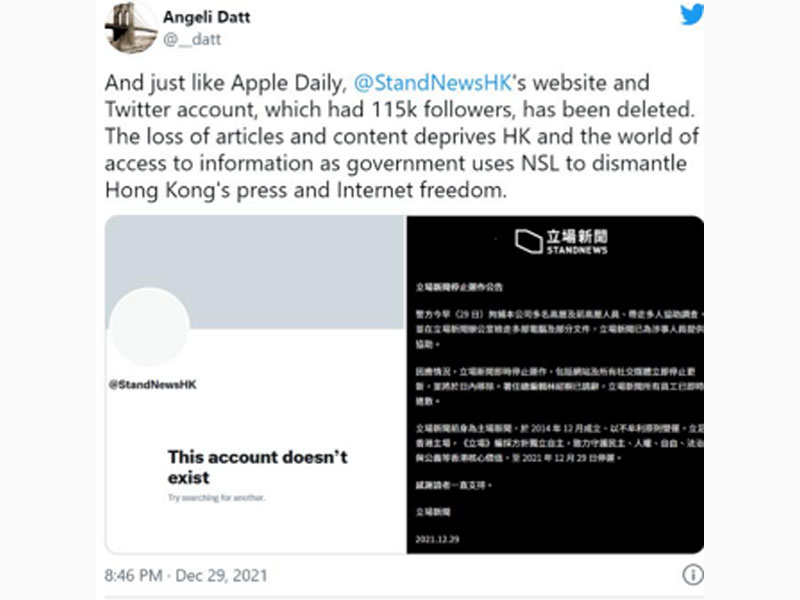Viewport: 800px width, 600px height.
Task: Click the 'Try searching for another' text
Action: 216,497
